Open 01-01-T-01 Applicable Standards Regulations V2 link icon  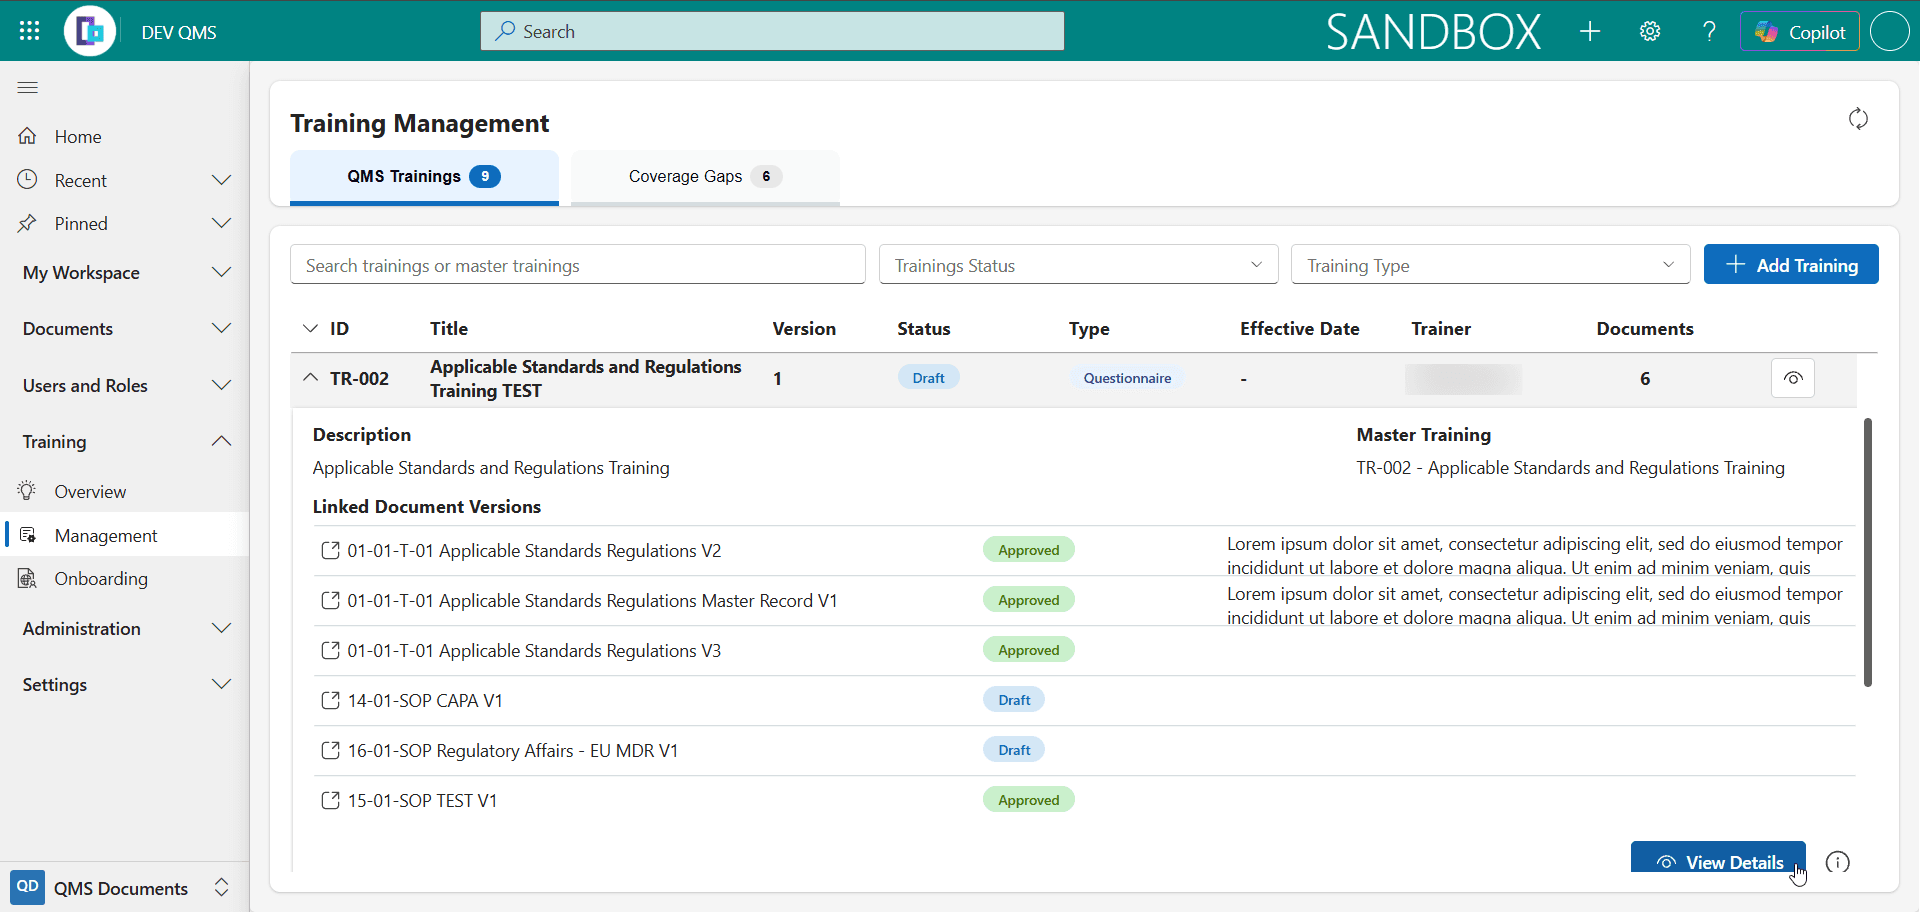click(330, 551)
